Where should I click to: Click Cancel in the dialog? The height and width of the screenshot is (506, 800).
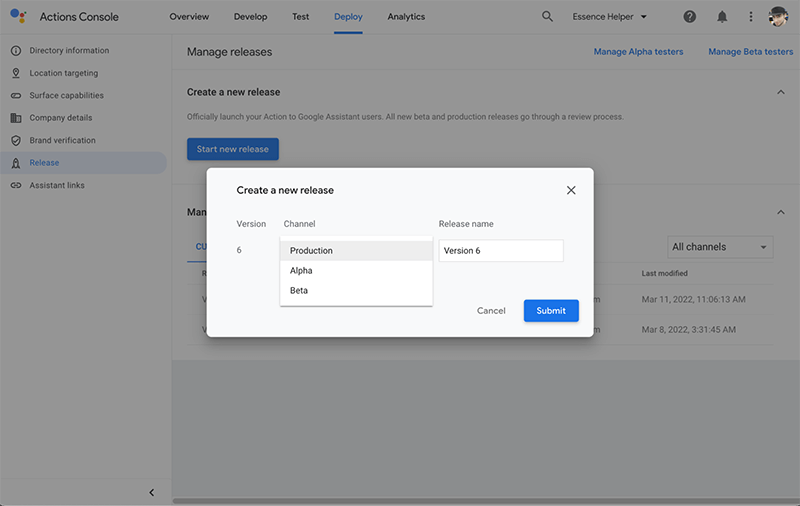coord(491,311)
